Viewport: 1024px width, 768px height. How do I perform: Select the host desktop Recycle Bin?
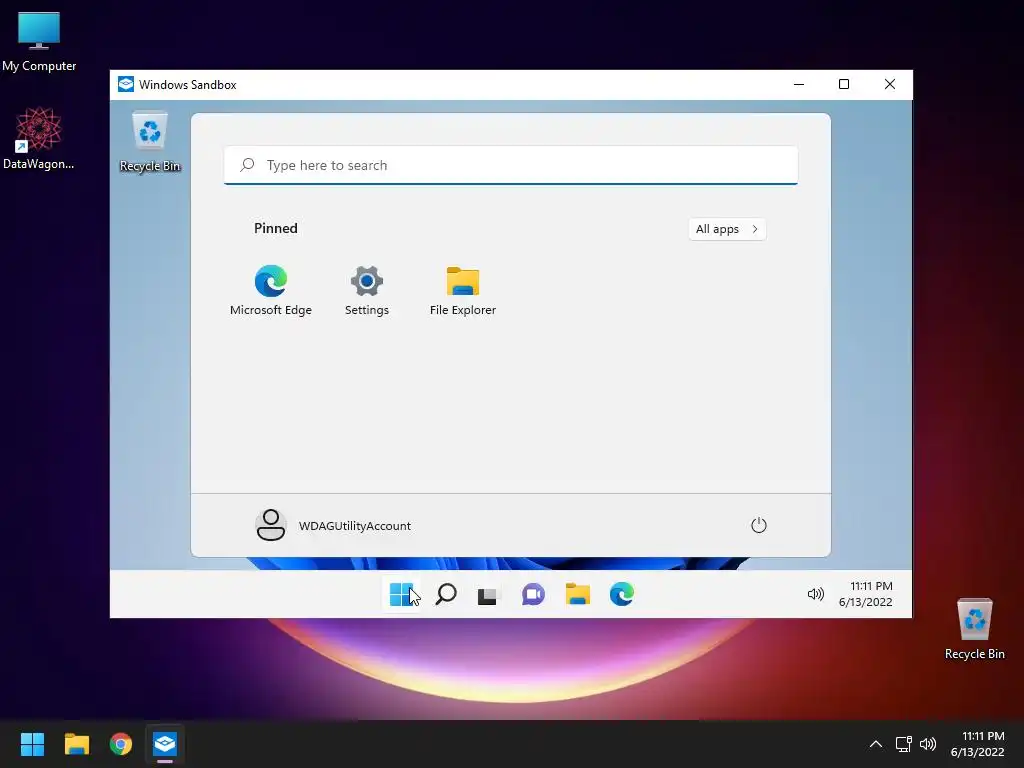point(974,629)
